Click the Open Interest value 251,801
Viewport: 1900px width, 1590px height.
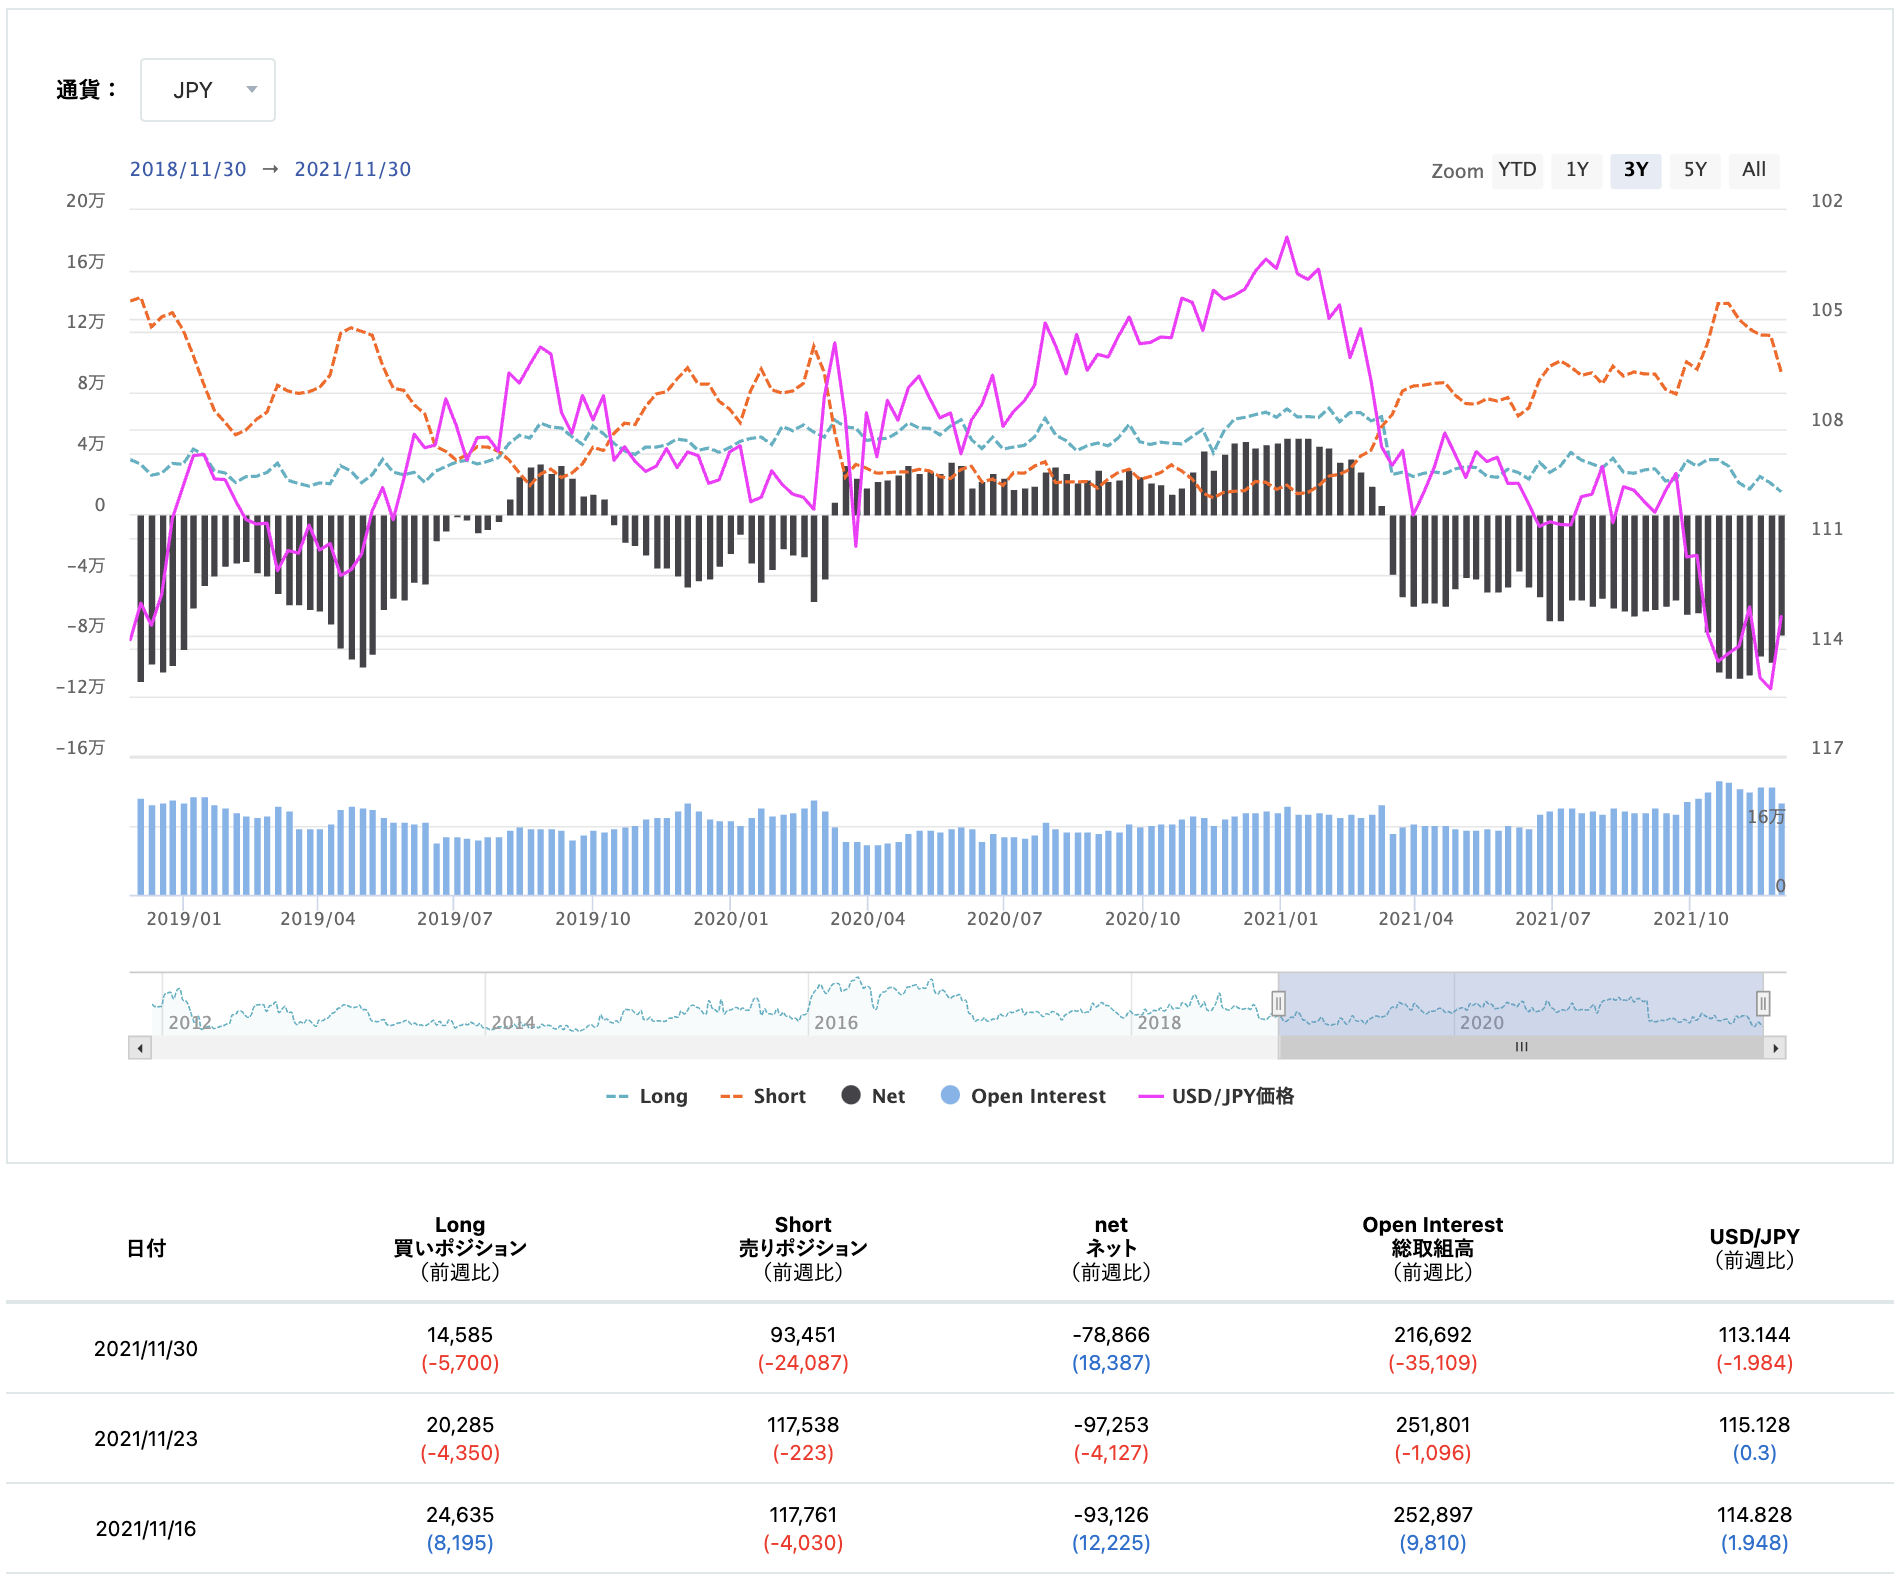(x=1433, y=1425)
